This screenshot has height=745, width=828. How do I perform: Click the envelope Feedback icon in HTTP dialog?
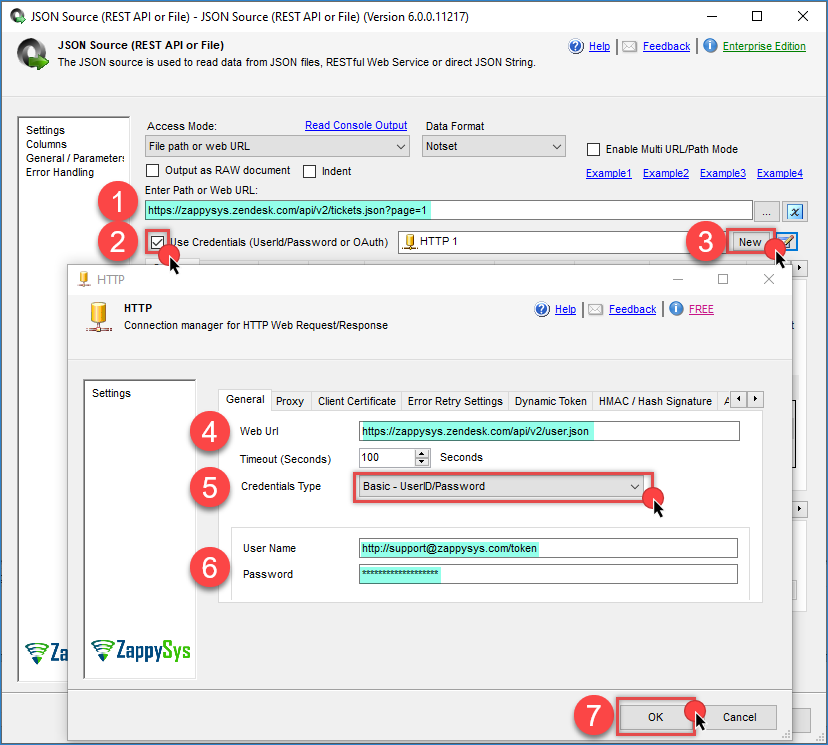point(597,309)
